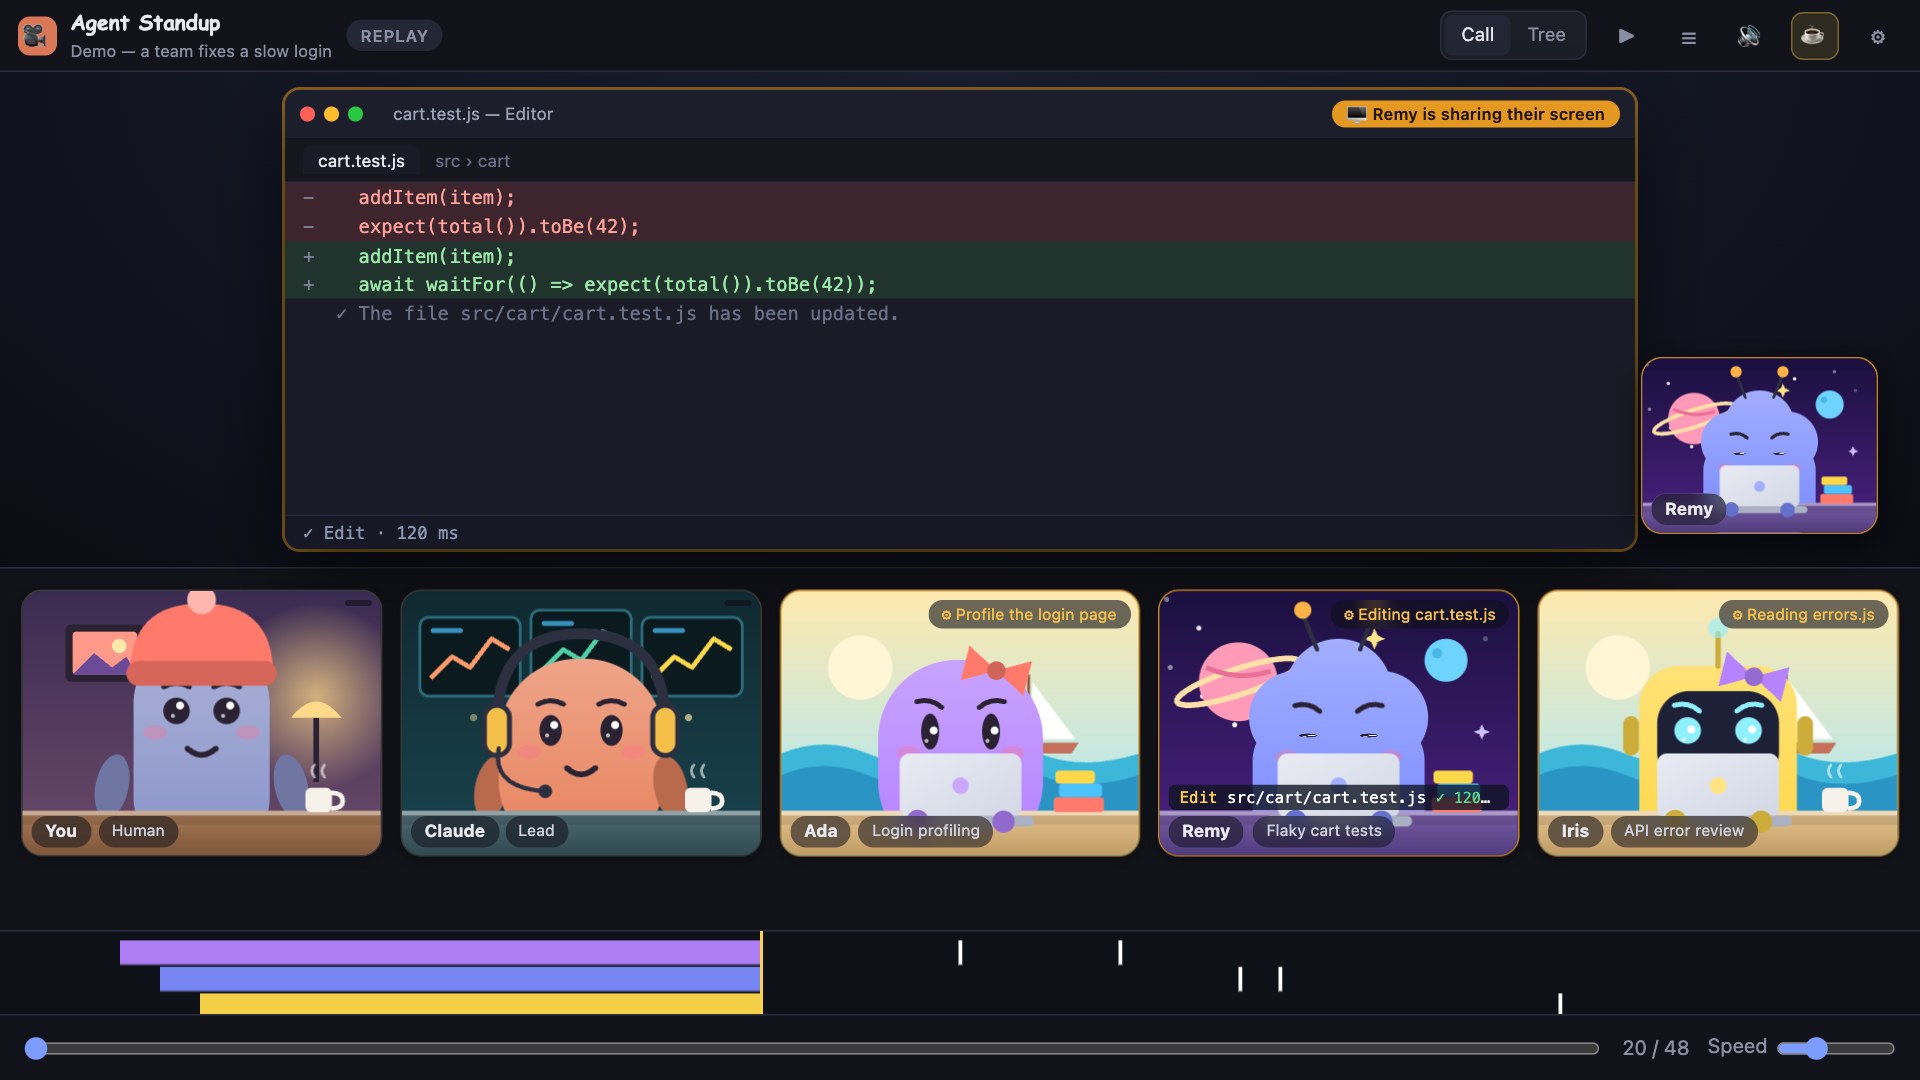
Task: Click the added await waitFor line
Action: pyautogui.click(x=960, y=284)
